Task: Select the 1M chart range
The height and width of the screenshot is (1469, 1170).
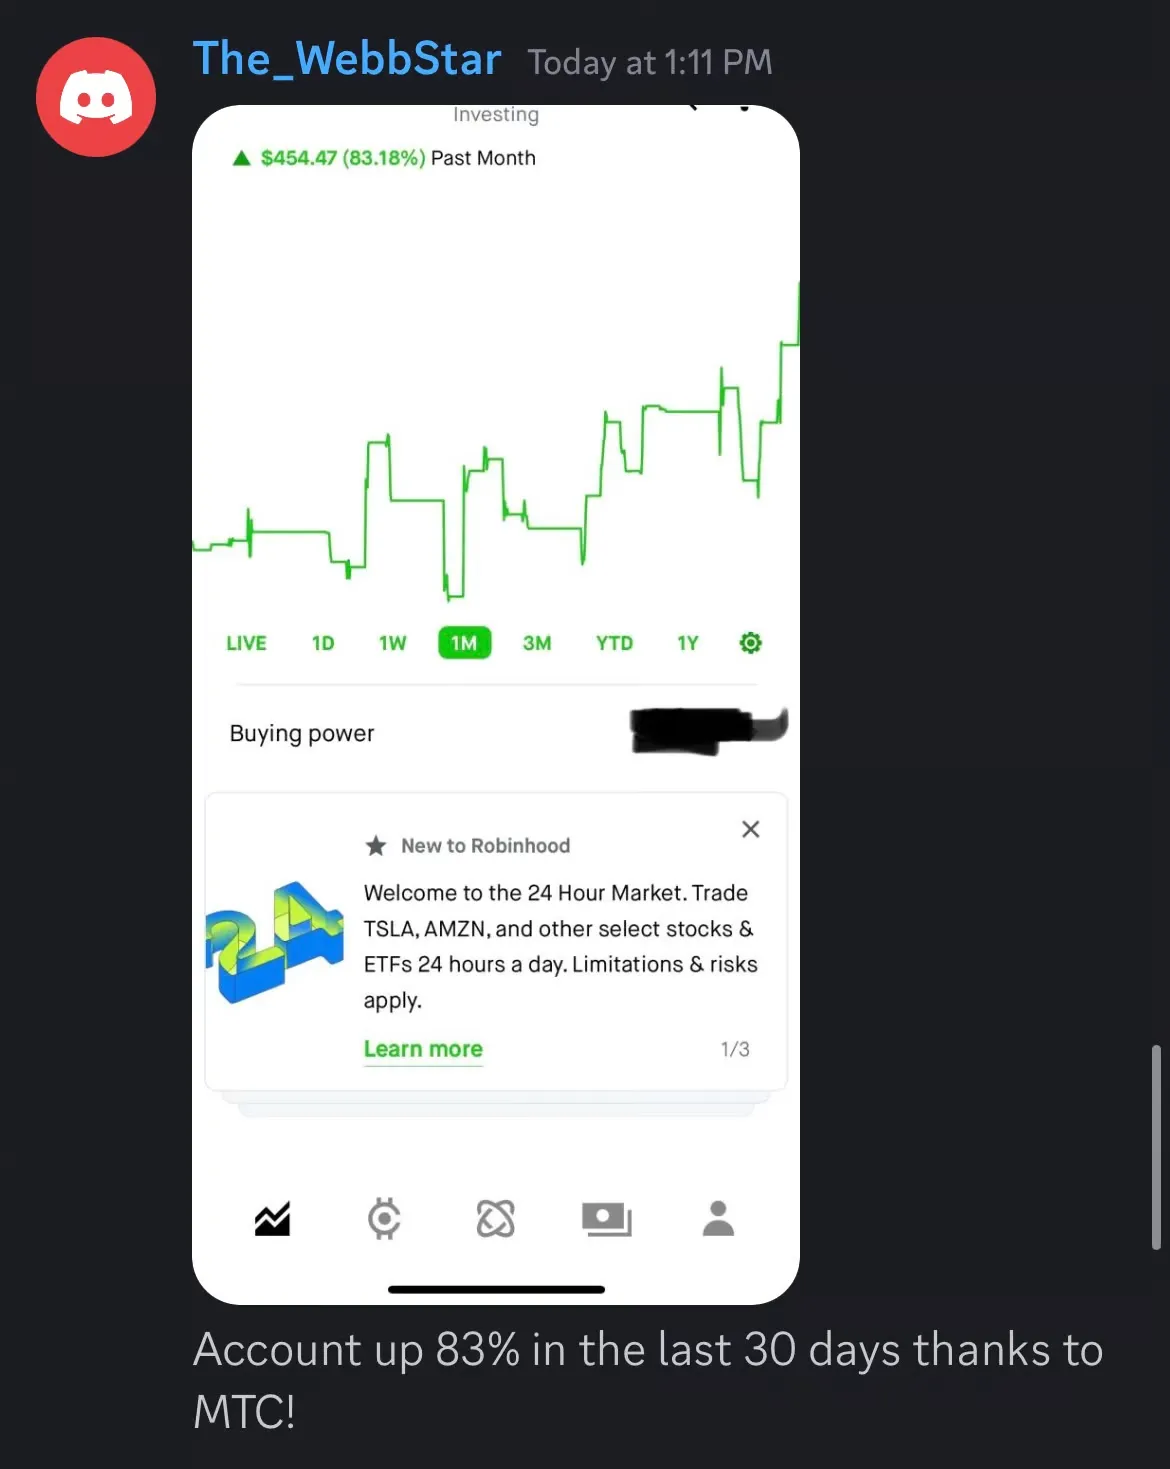Action: pos(464,643)
